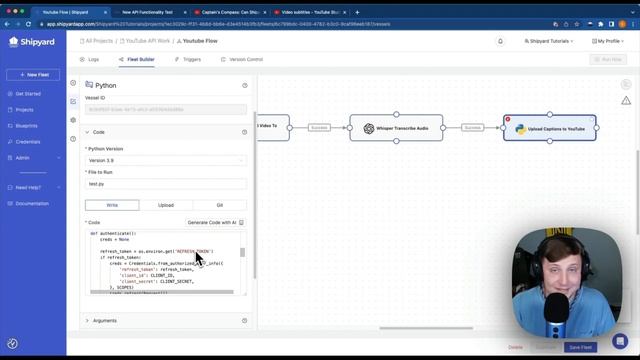This screenshot has width=640, height=360.
Task: Click the Python vessel help icon
Action: (x=245, y=85)
